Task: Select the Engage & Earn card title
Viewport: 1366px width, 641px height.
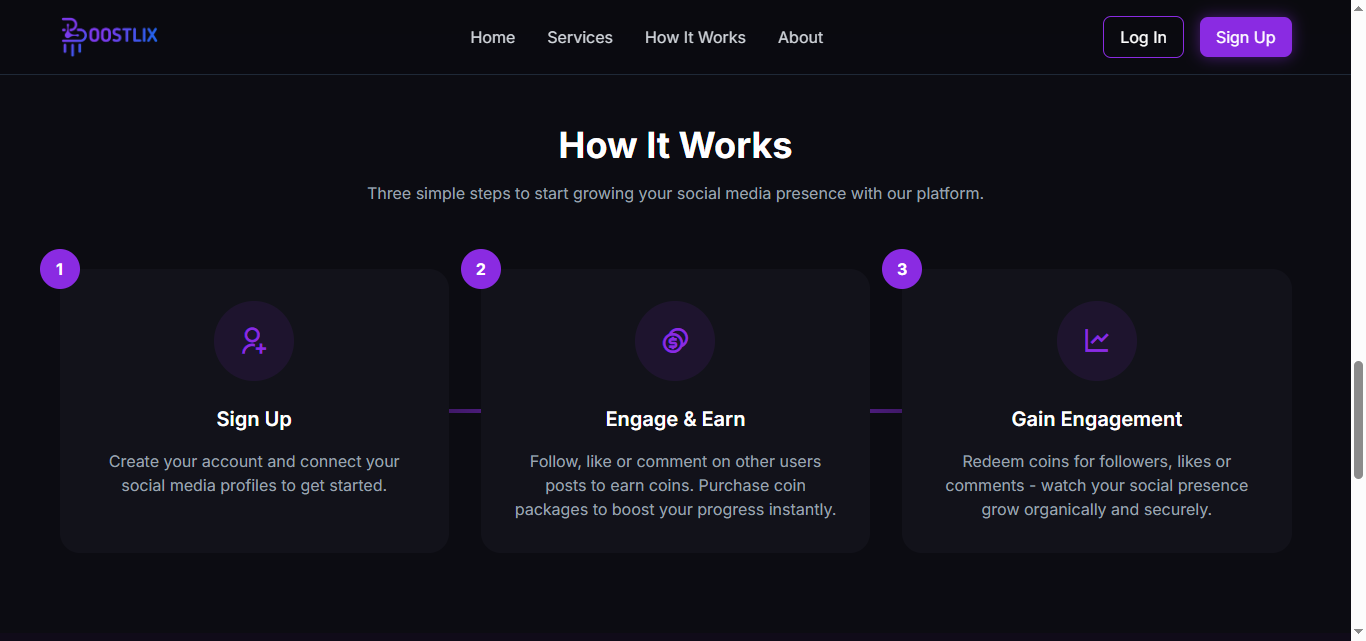Action: [x=675, y=419]
